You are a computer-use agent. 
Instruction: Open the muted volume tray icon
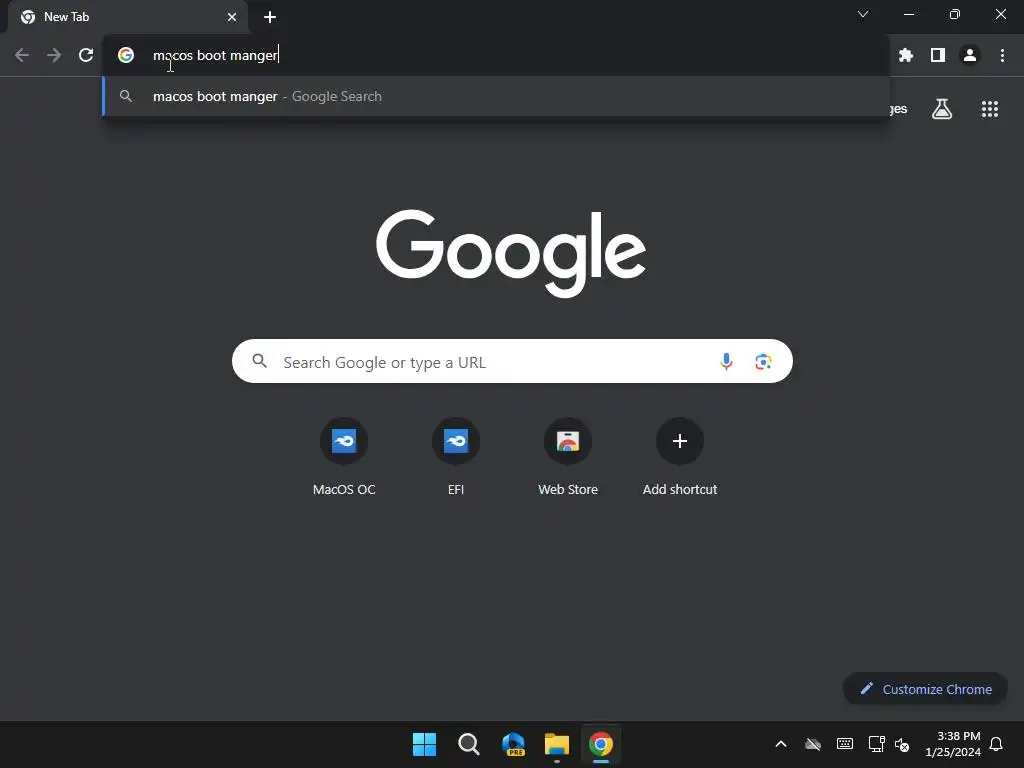[x=902, y=744]
